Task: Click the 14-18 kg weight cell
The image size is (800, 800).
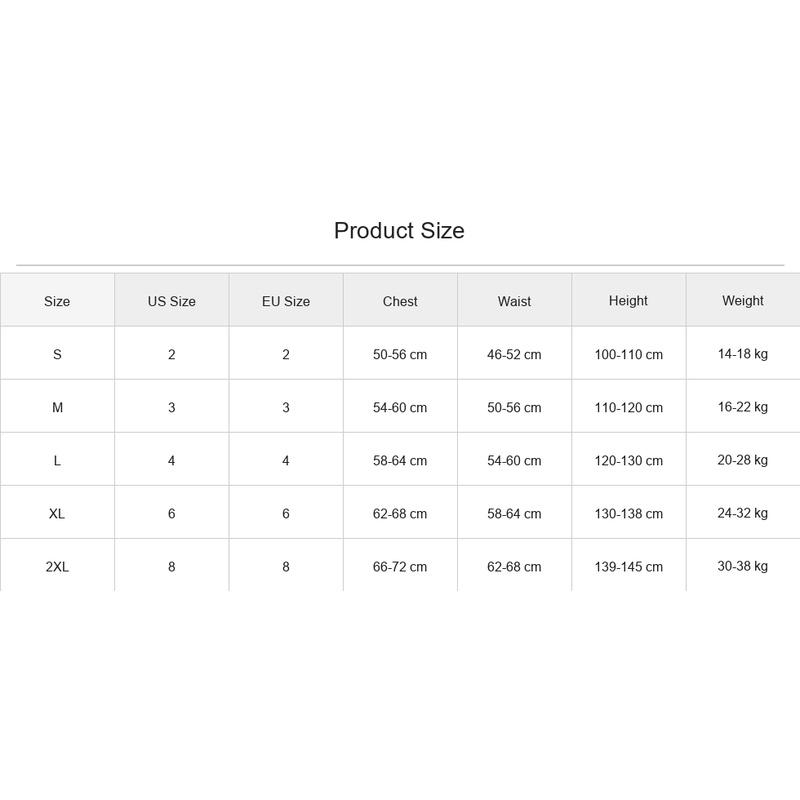Action: pos(743,354)
